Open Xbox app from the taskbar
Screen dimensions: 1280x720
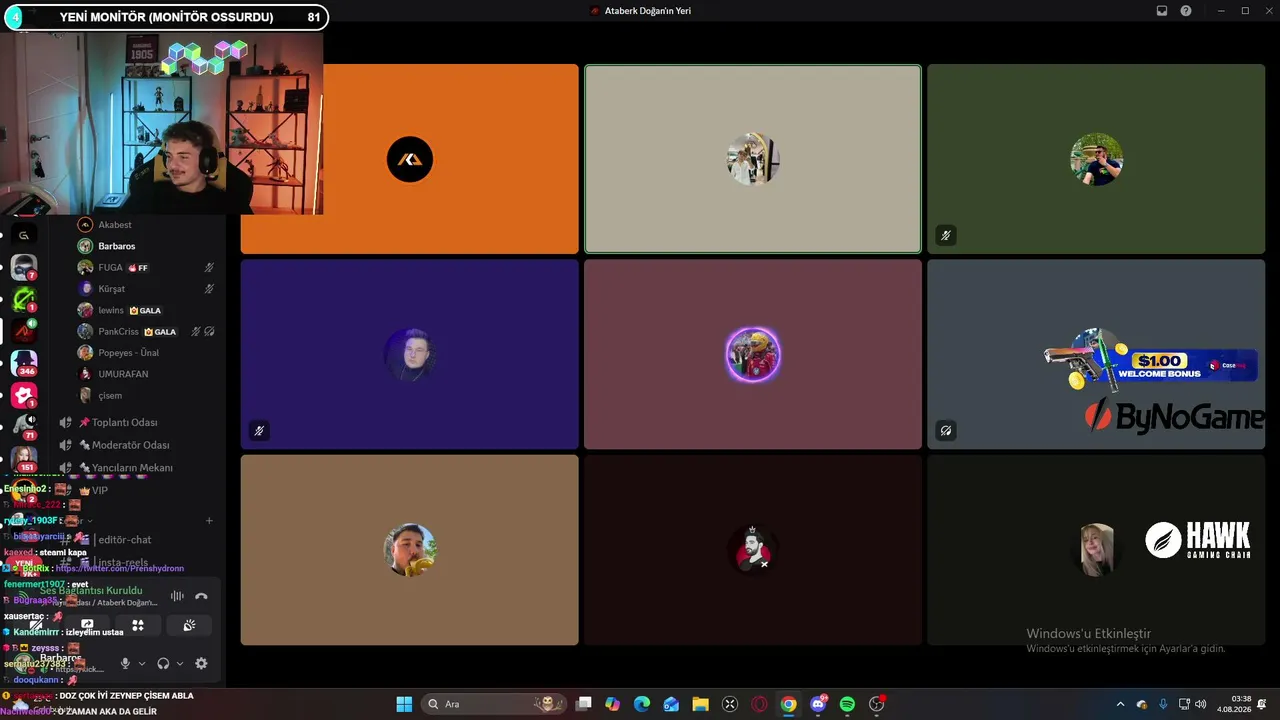730,704
